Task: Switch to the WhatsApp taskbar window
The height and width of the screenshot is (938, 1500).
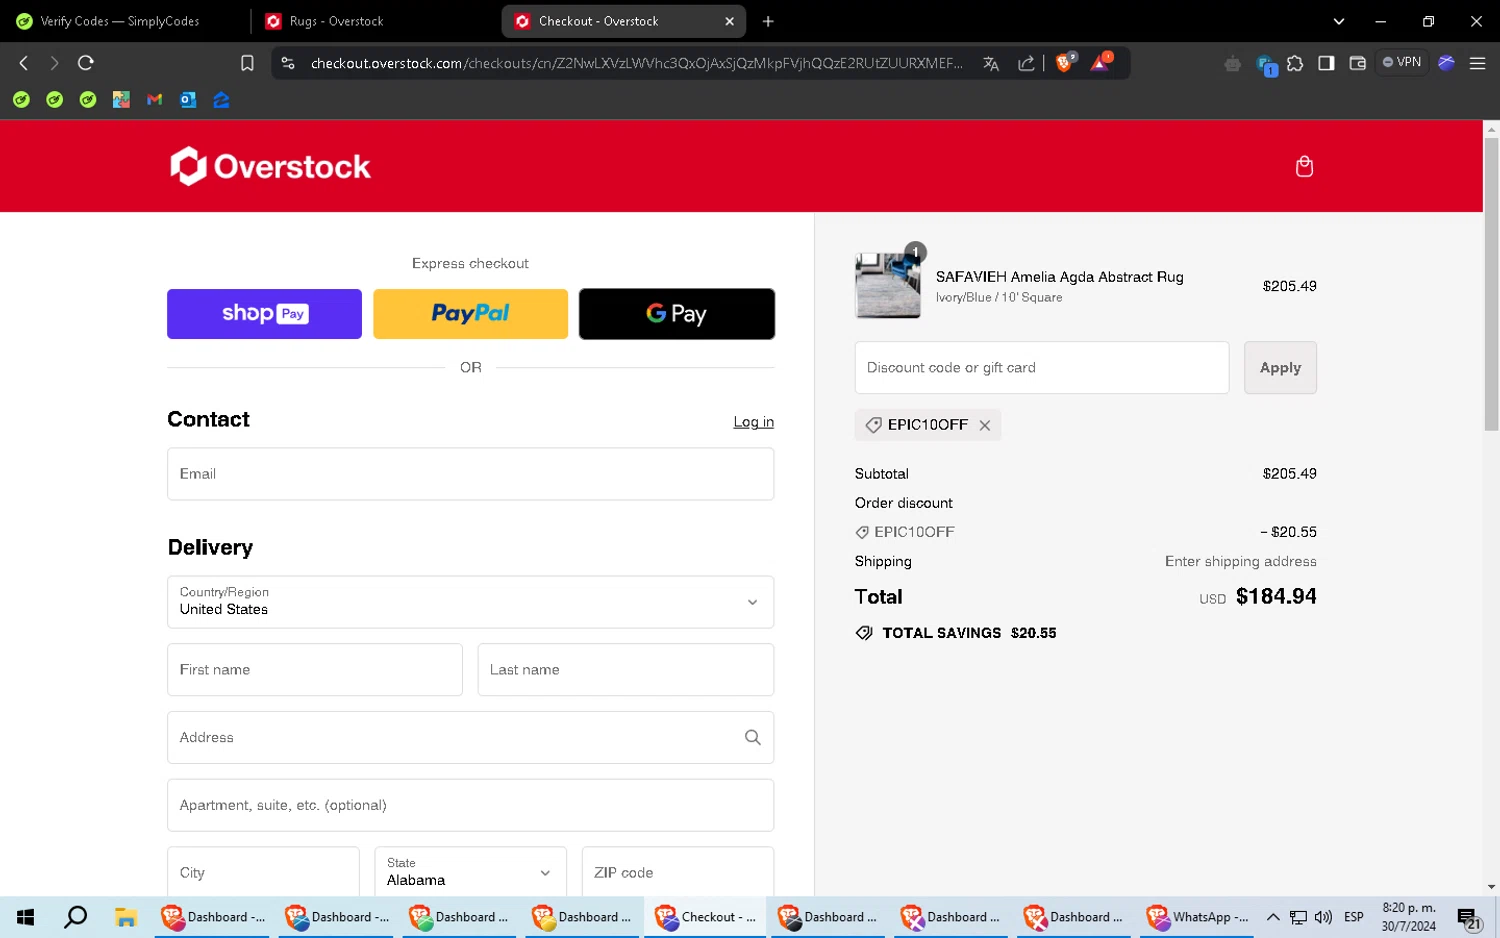Action: tap(1198, 917)
